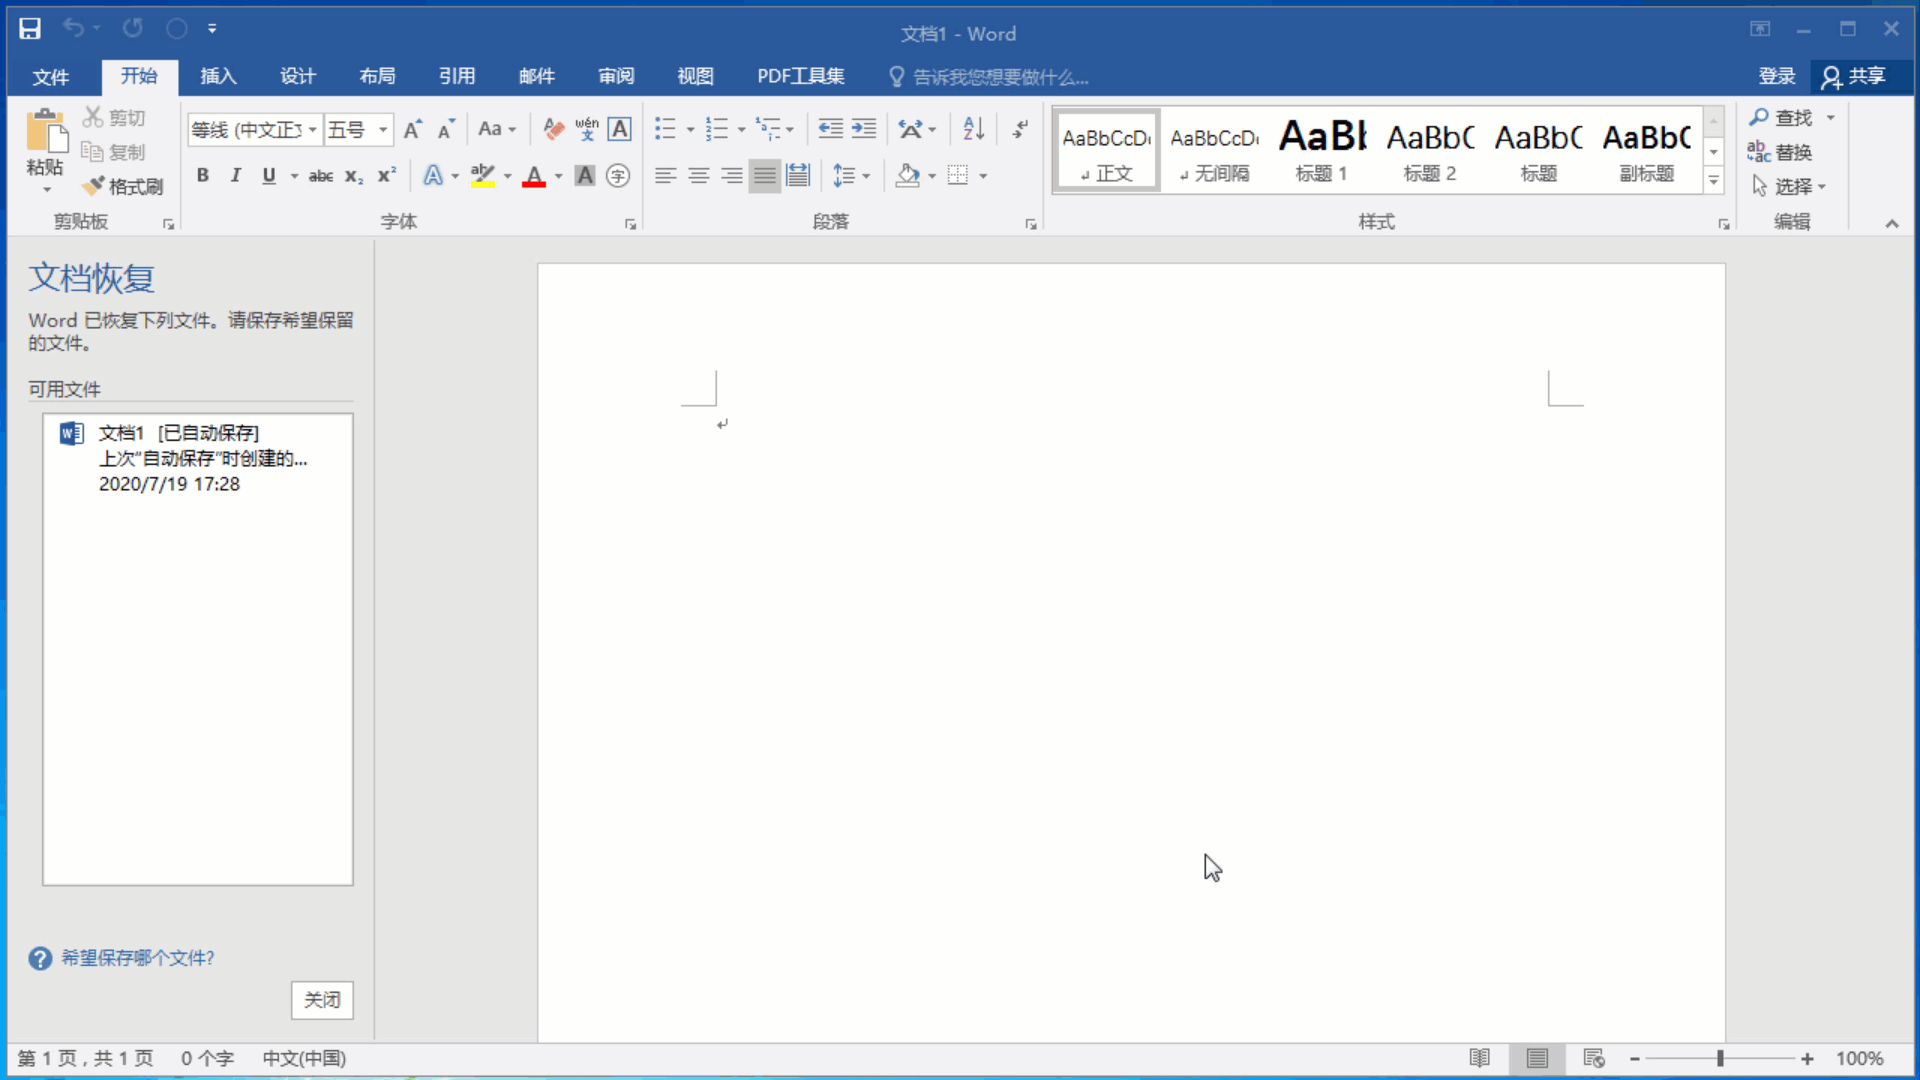Toggle superscript formatting
This screenshot has height=1080, width=1920.
coord(387,176)
